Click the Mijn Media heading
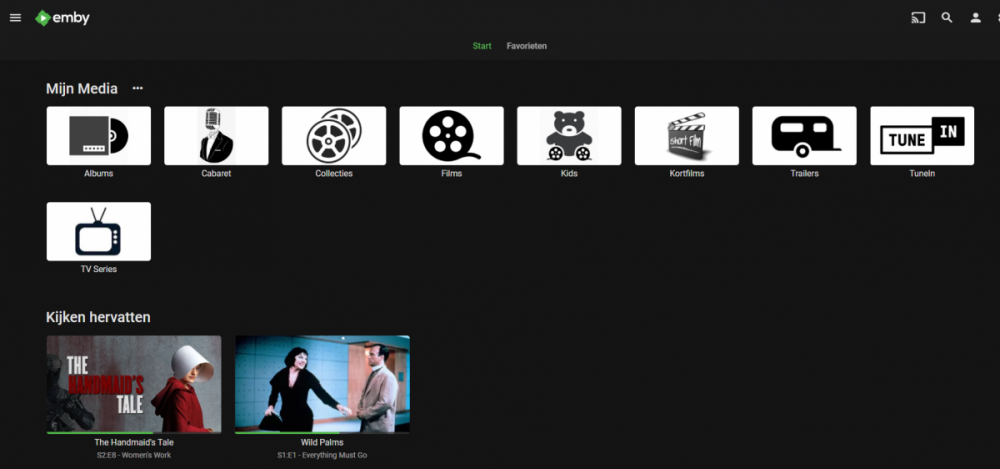Screen dimensions: 1000x469 82,89
